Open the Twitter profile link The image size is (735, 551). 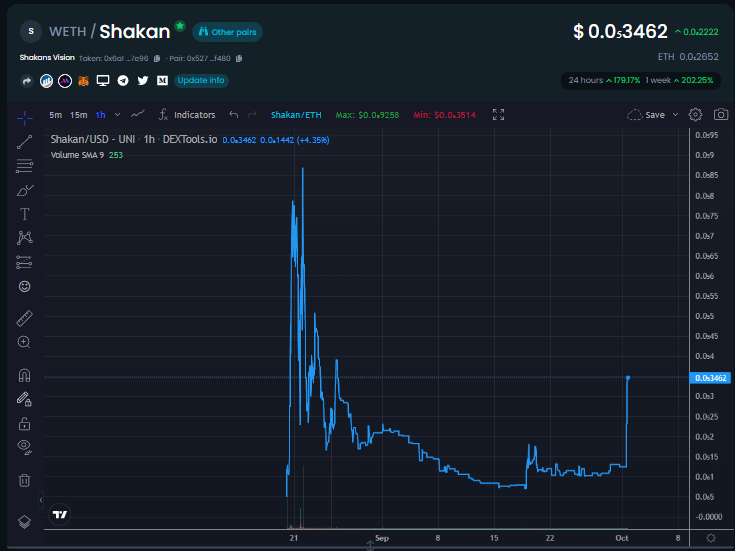[143, 81]
